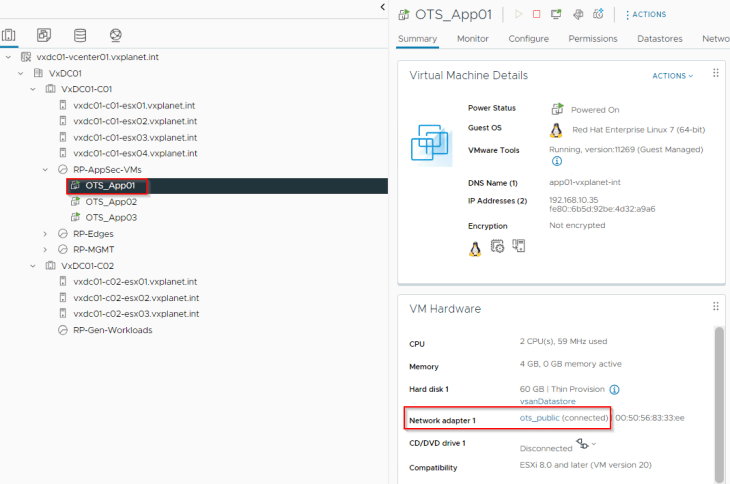Select the RP-Gen-Workloads resource pool
Image resolution: width=730 pixels, height=484 pixels.
(x=113, y=330)
